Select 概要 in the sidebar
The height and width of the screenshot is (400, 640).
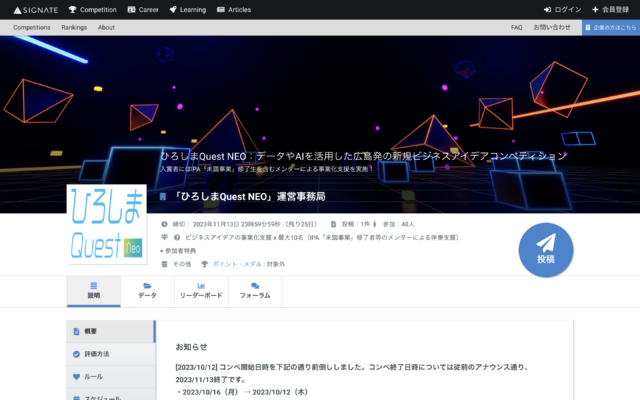coord(111,331)
